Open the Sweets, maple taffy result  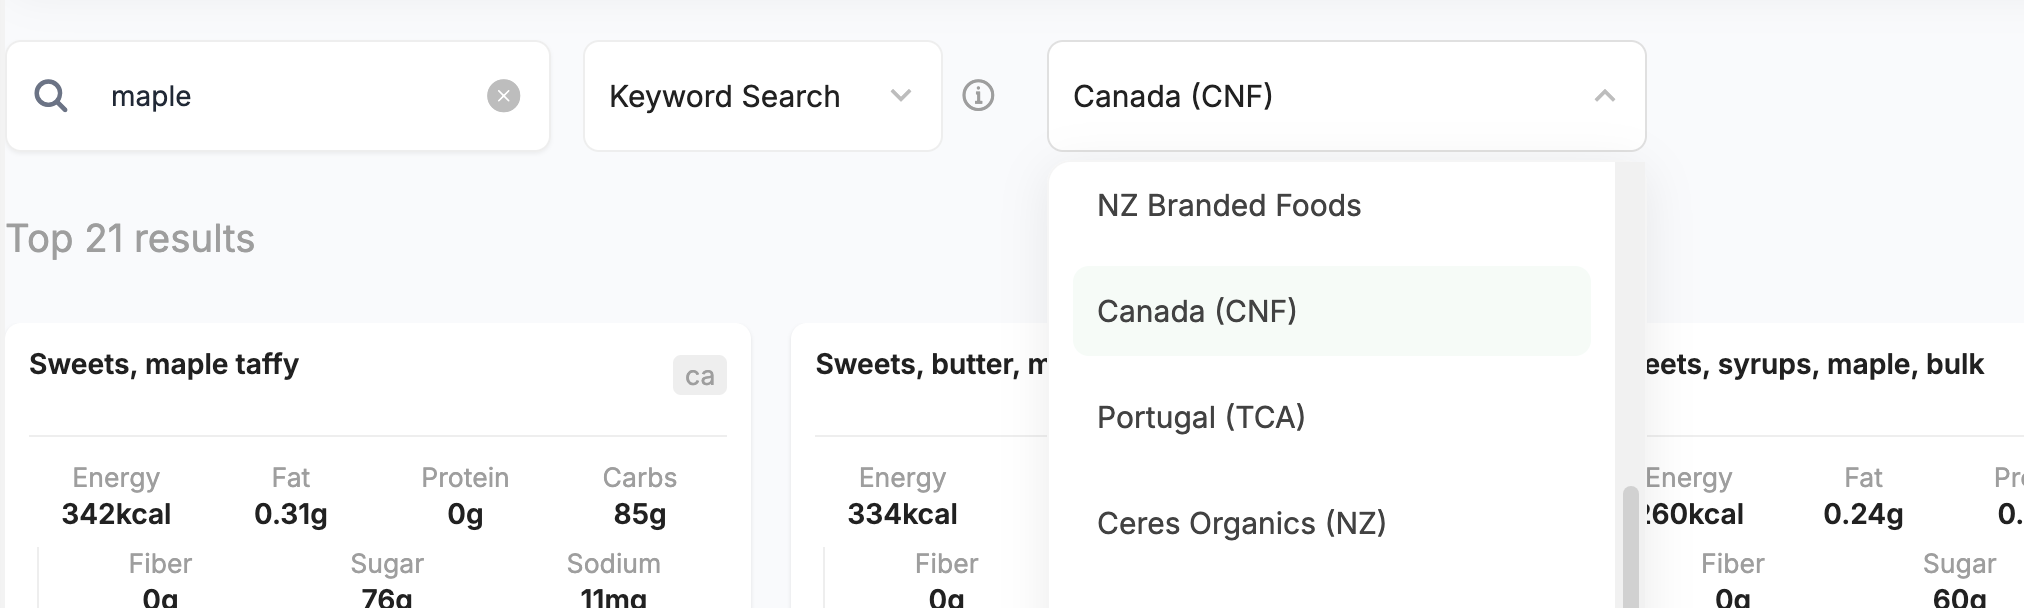(164, 365)
